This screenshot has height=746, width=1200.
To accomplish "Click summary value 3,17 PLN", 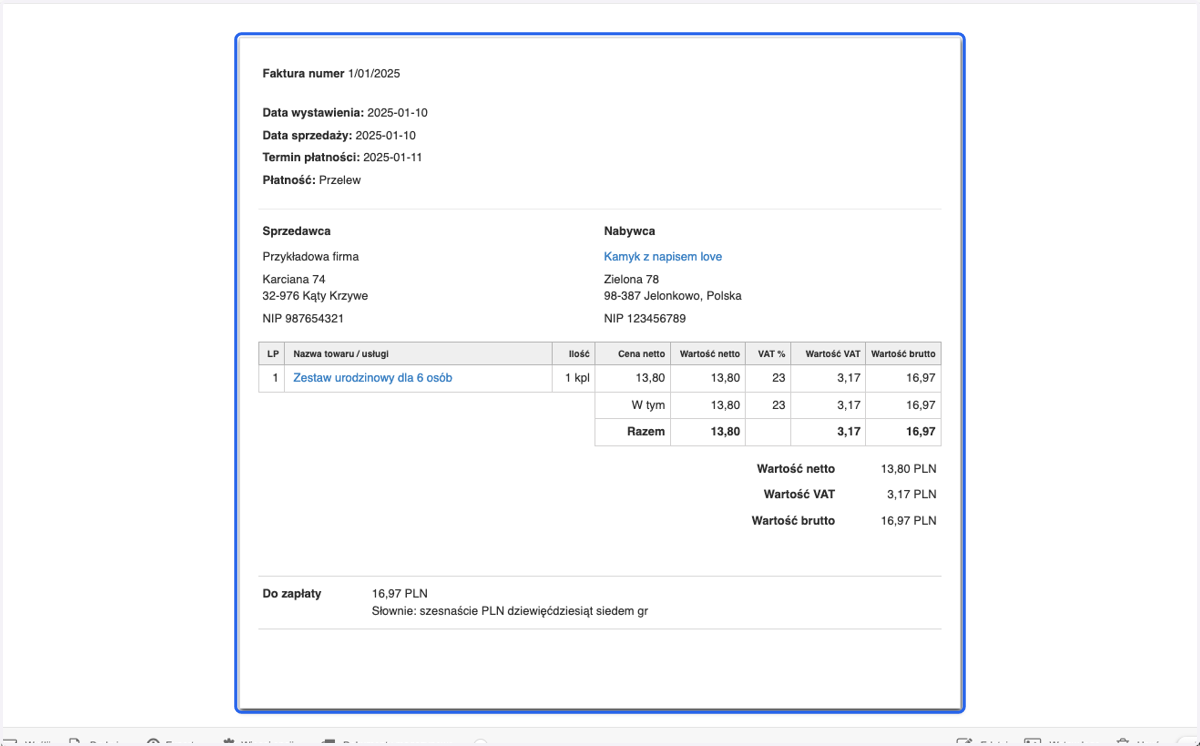I will [x=912, y=494].
